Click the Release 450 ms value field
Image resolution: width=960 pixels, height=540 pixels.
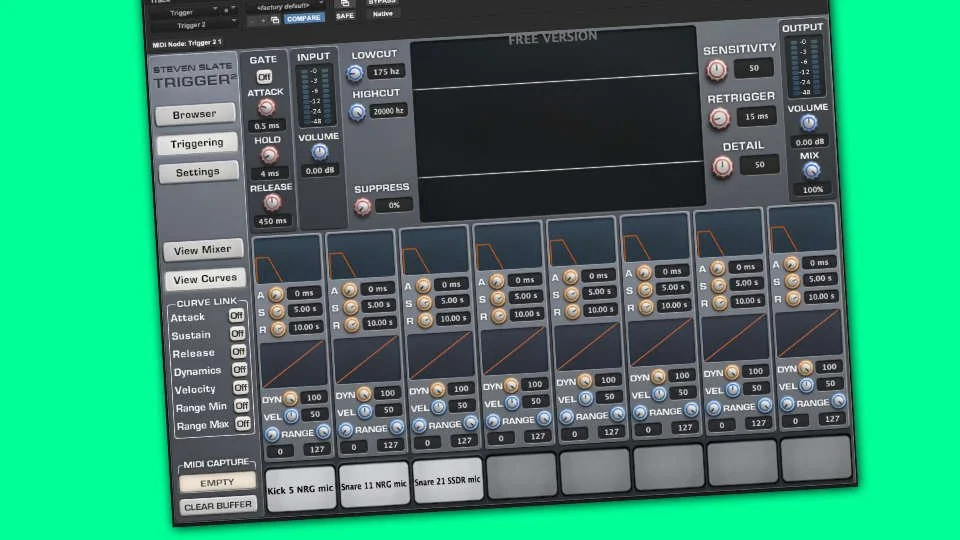coord(272,221)
